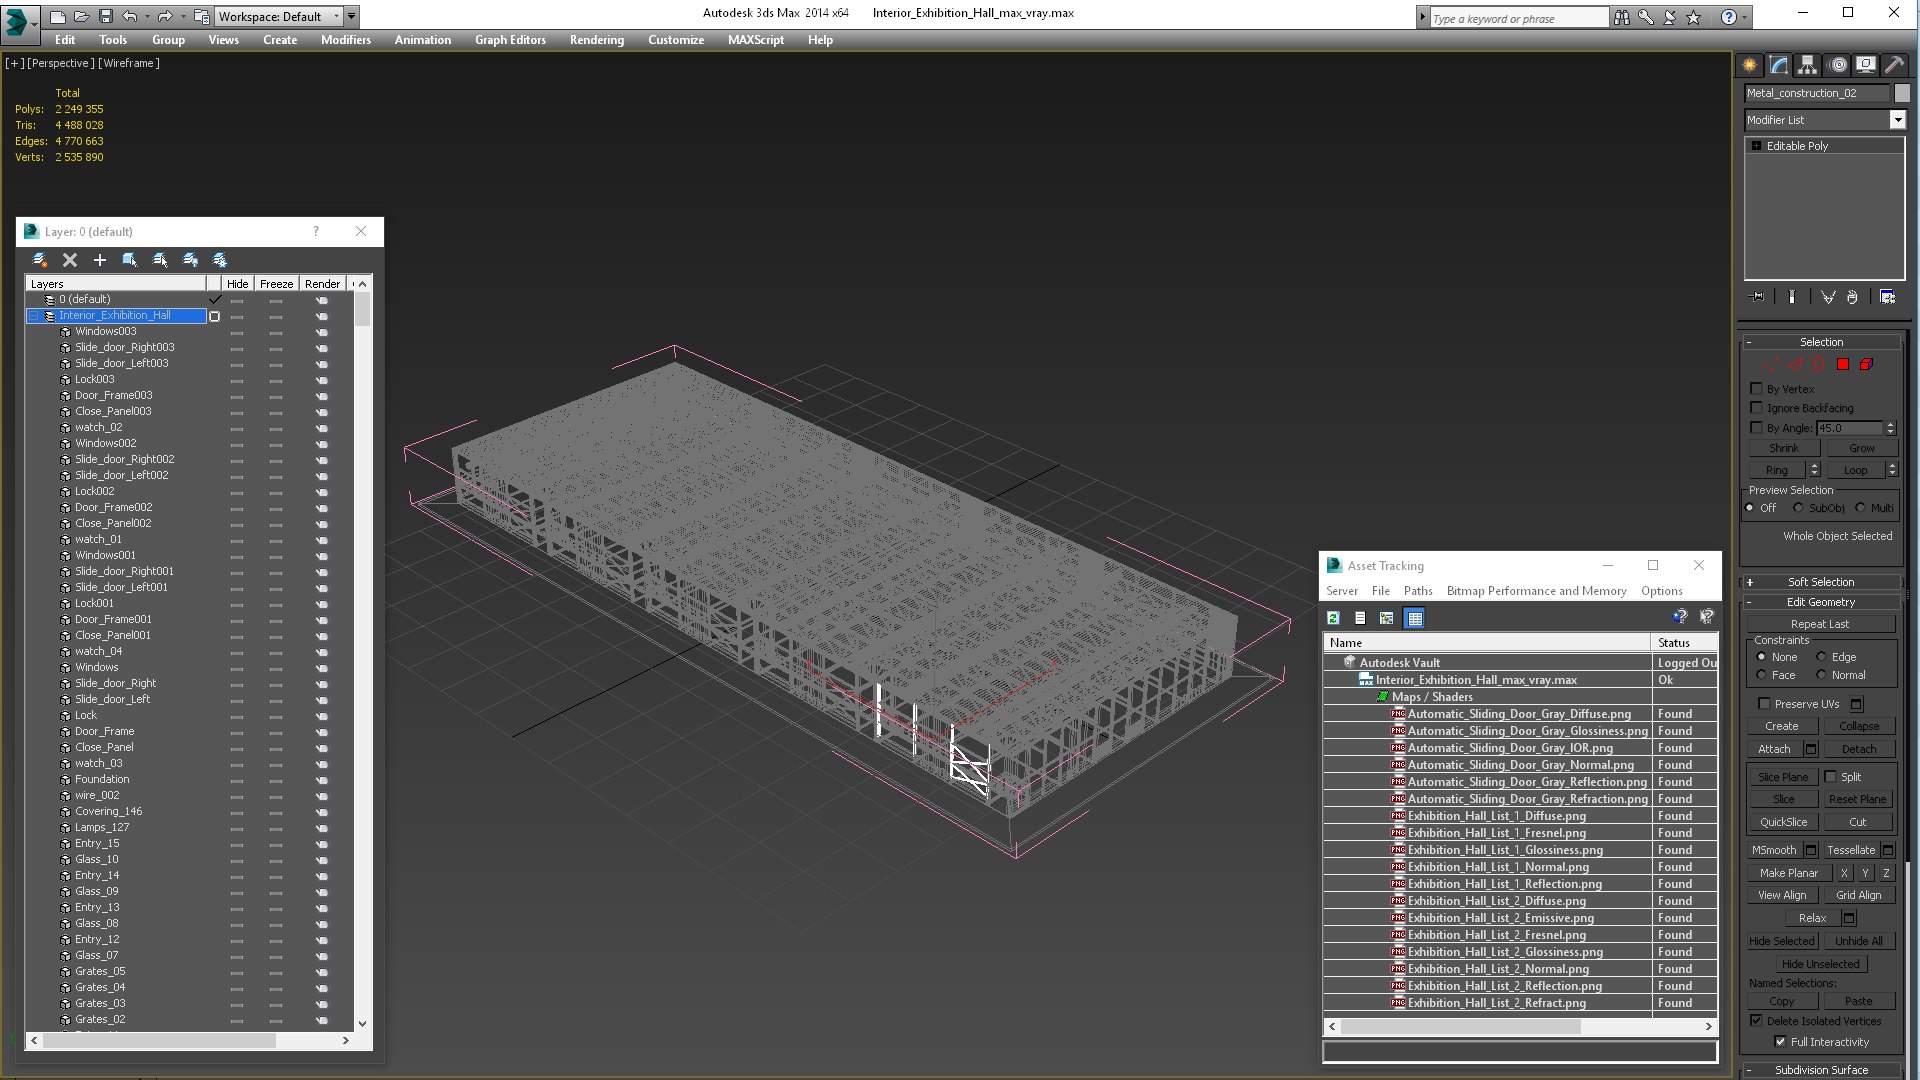The width and height of the screenshot is (1920, 1080).
Task: Click the Attach button
Action: pos(1774,749)
